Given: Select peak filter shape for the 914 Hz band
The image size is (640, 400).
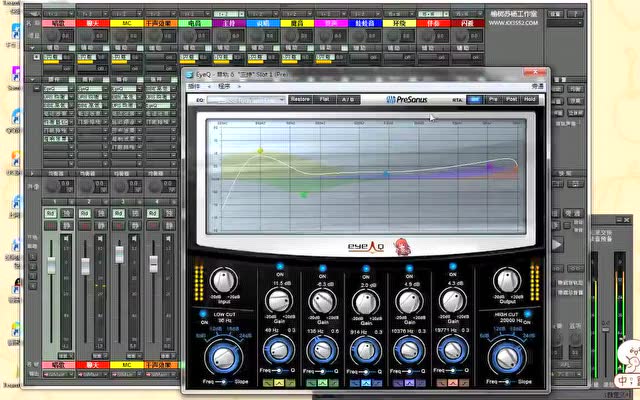Looking at the screenshot, I should pos(366,381).
